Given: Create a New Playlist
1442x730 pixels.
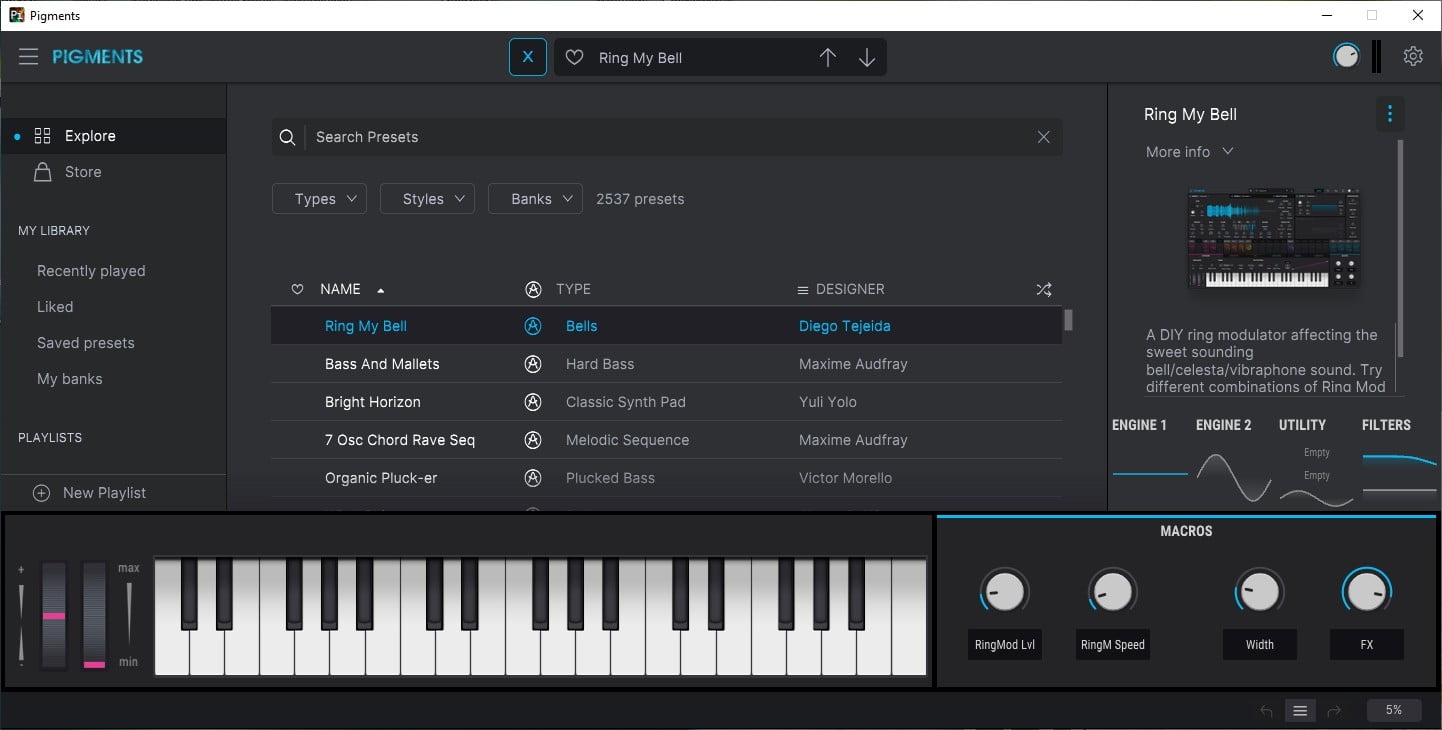Looking at the screenshot, I should (104, 493).
